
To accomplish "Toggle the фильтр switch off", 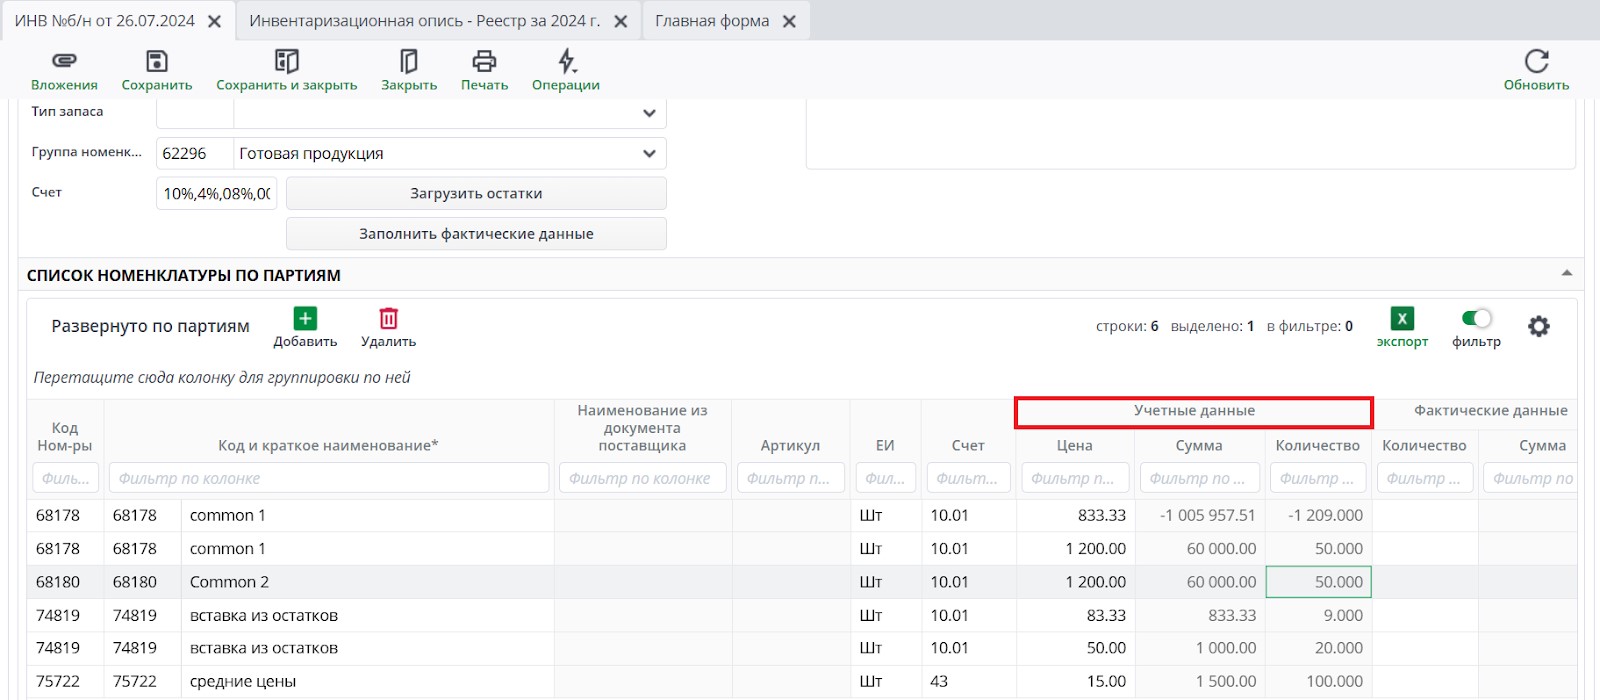I will point(1476,319).
